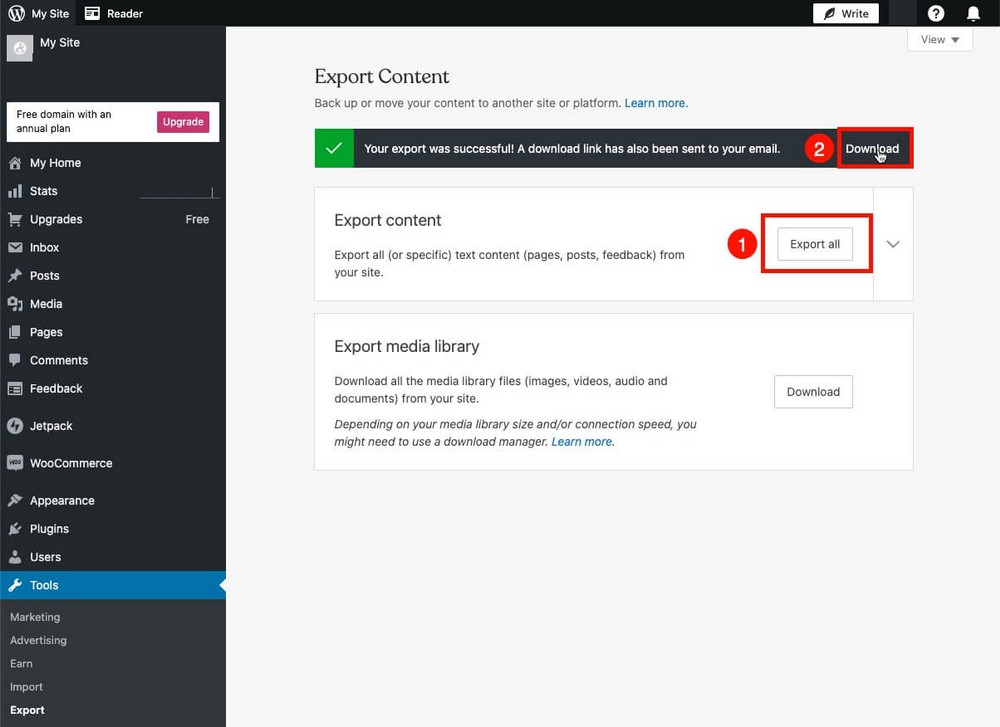Click the Stats bar chart icon
The image size is (1000, 727).
click(x=15, y=191)
